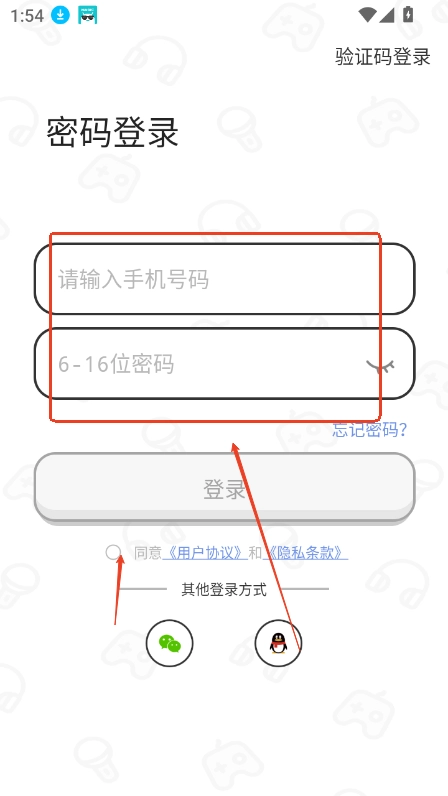Tap the cellular signal icon
This screenshot has height=796, width=448.
[387, 15]
